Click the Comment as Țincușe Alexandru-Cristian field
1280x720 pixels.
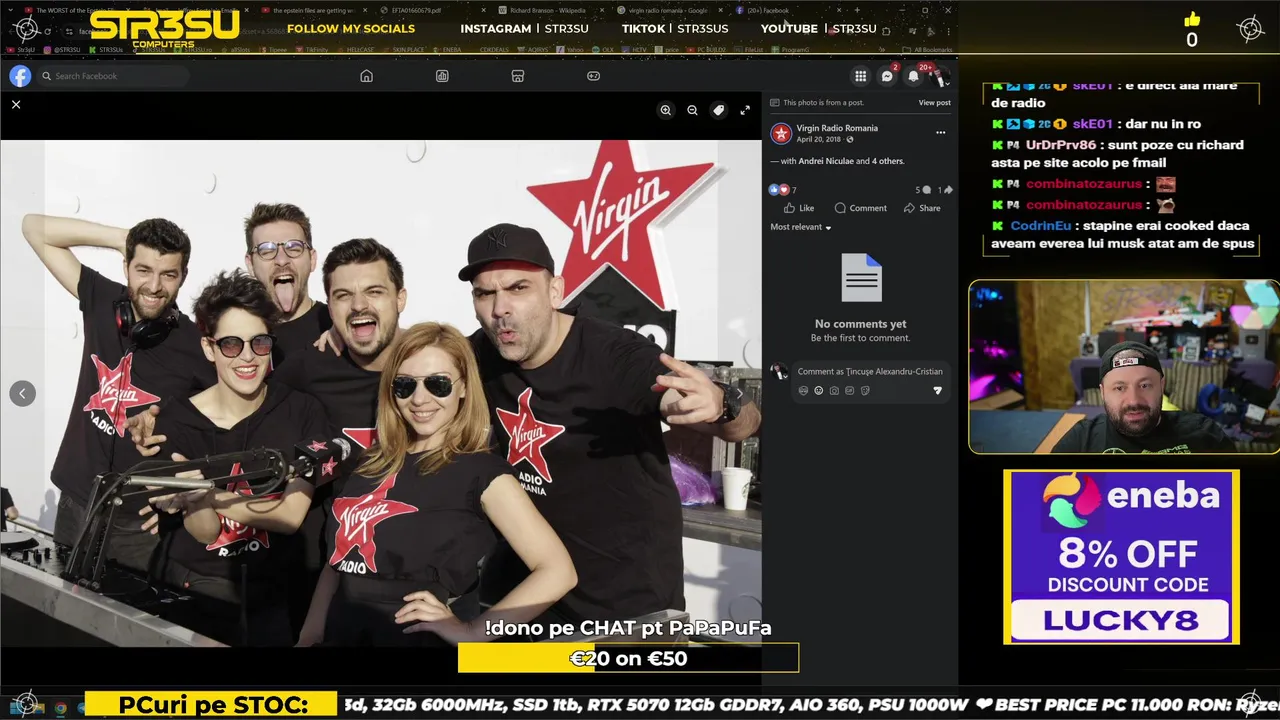870,371
